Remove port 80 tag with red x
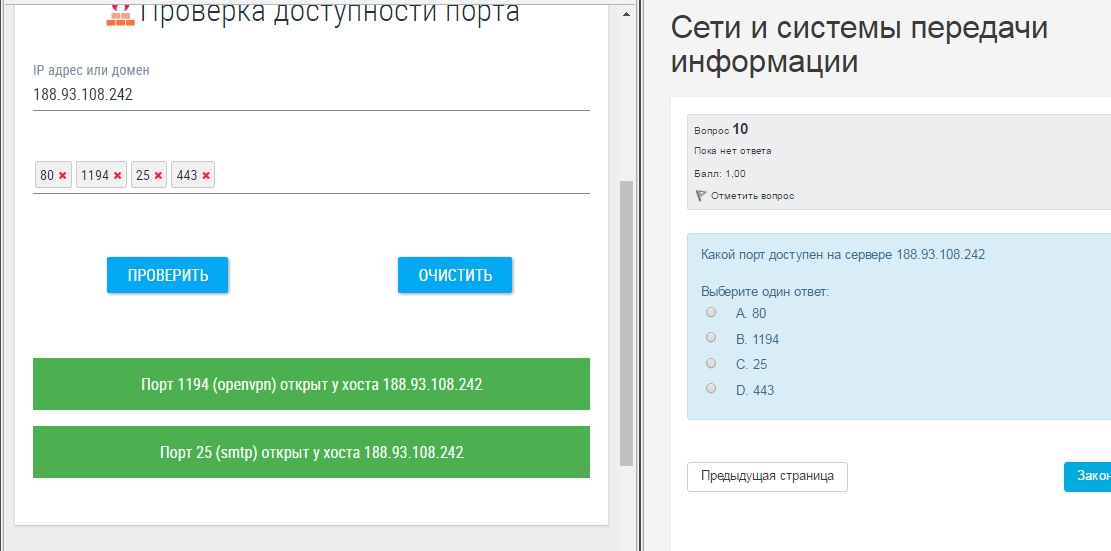 point(63,176)
